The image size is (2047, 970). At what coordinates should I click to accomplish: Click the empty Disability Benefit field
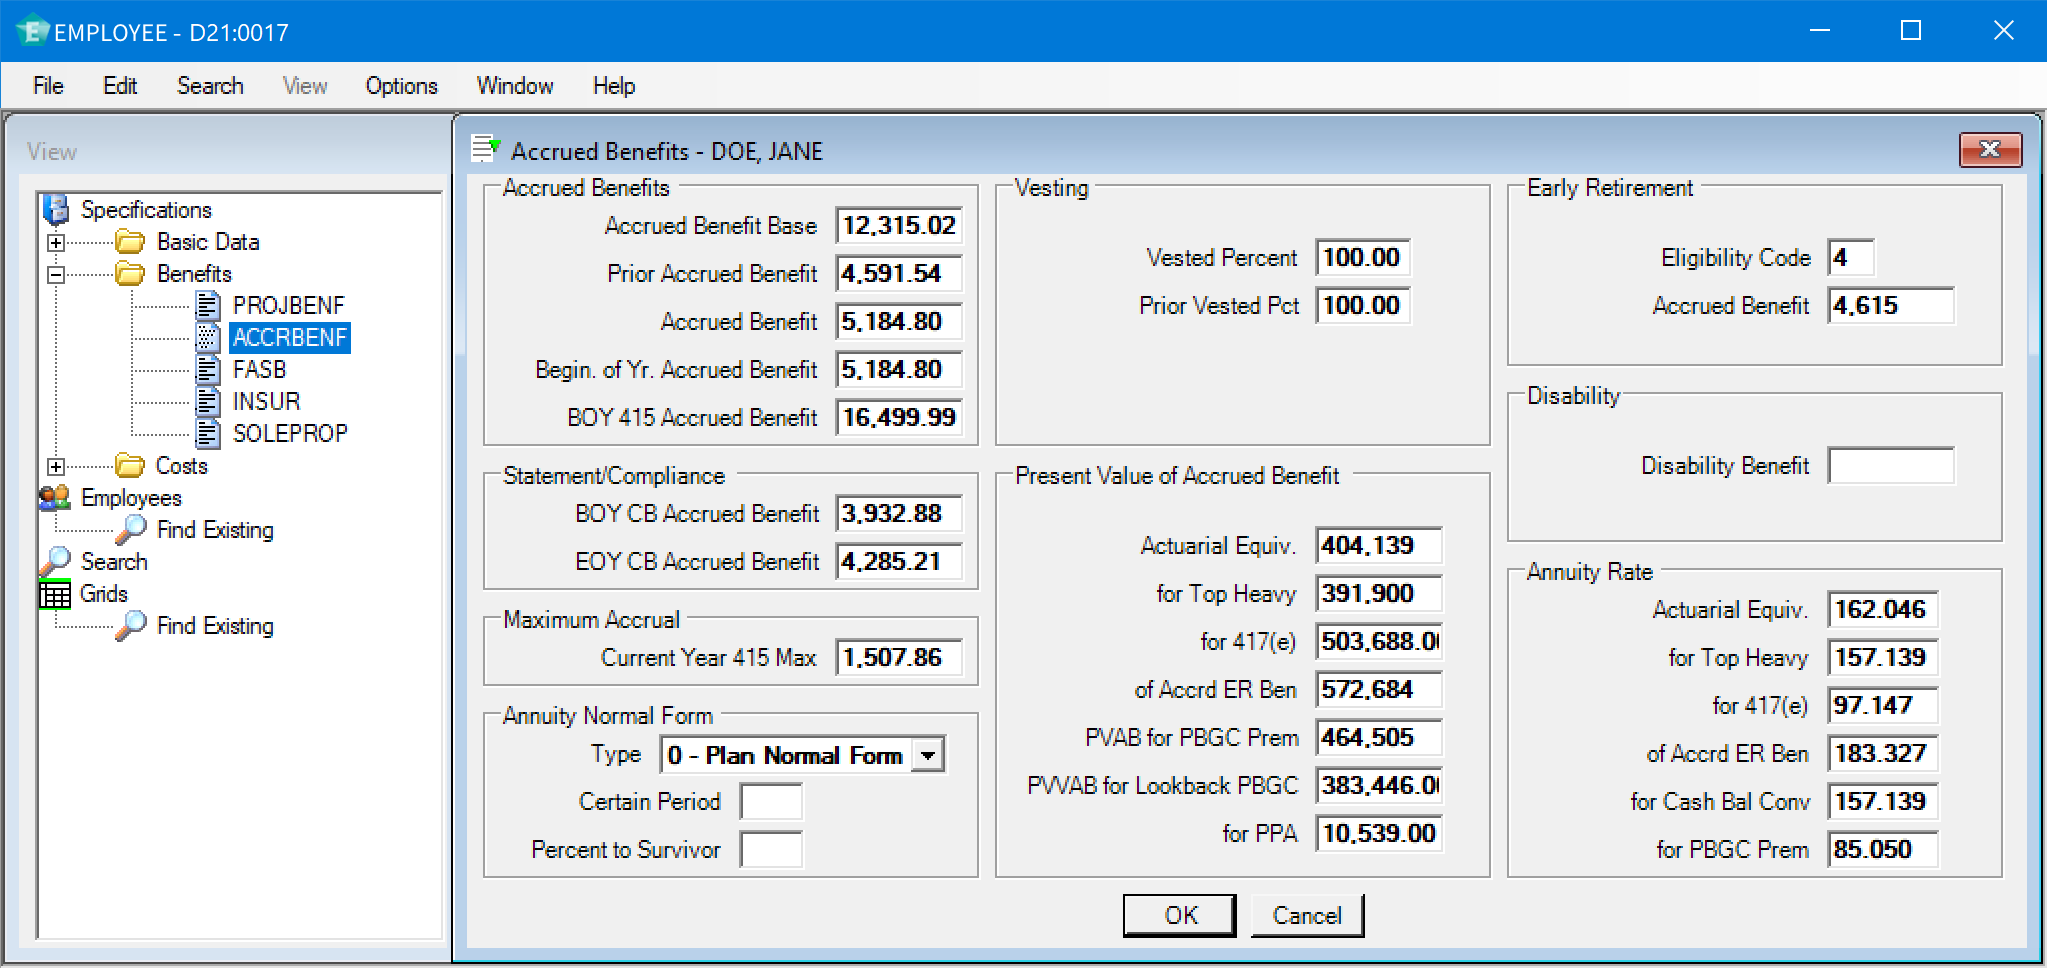pos(1891,465)
